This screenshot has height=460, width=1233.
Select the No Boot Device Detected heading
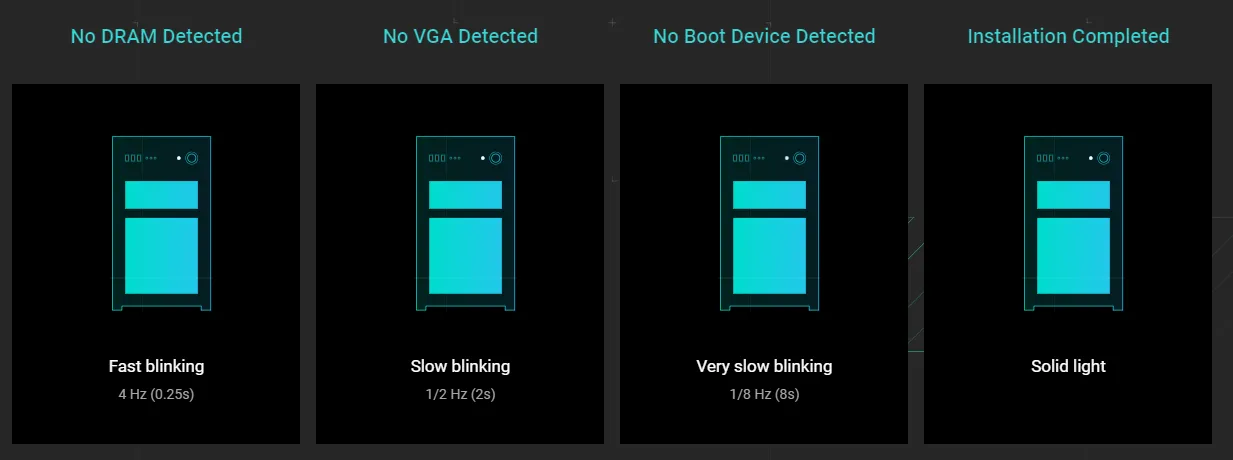coord(764,36)
